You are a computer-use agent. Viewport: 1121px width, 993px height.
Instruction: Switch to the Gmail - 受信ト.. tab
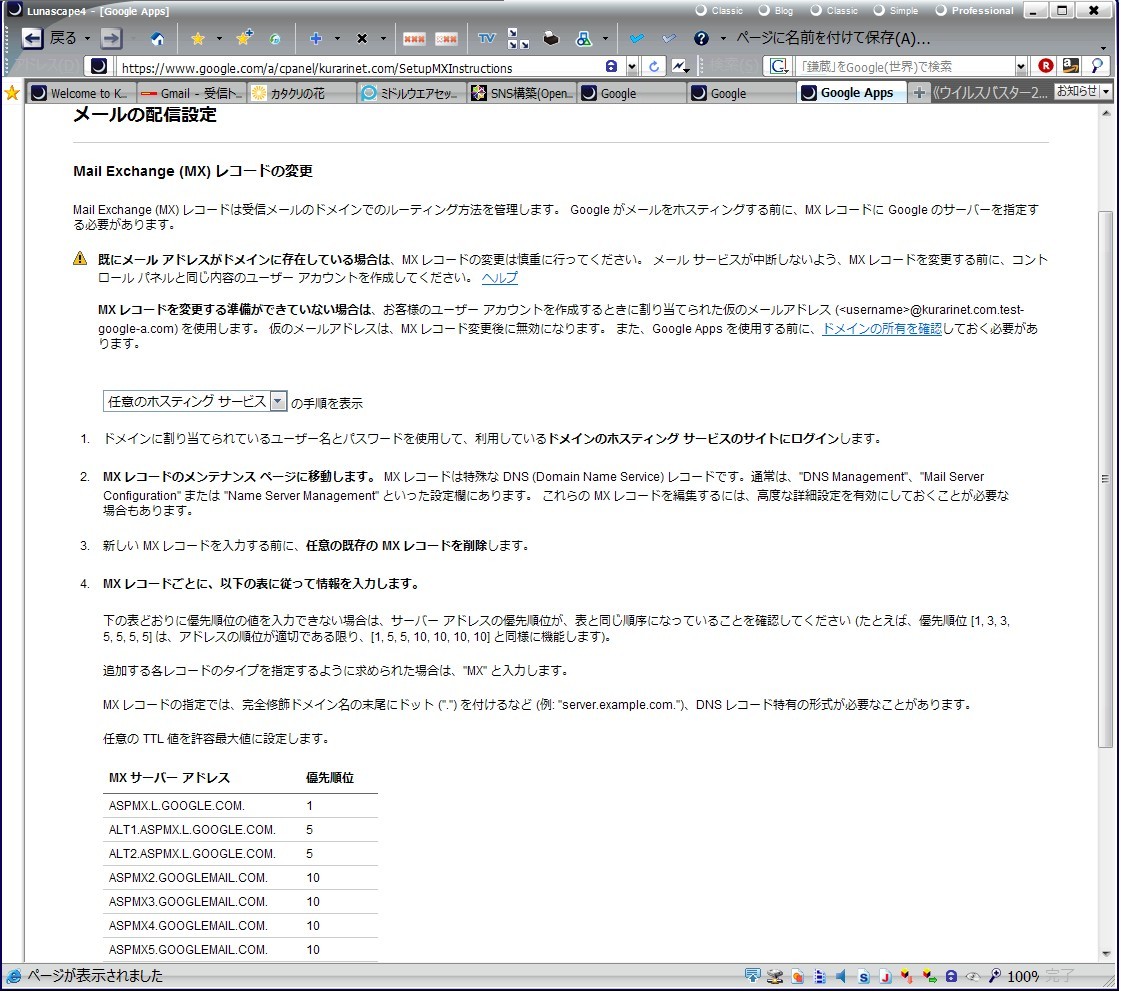pos(192,94)
